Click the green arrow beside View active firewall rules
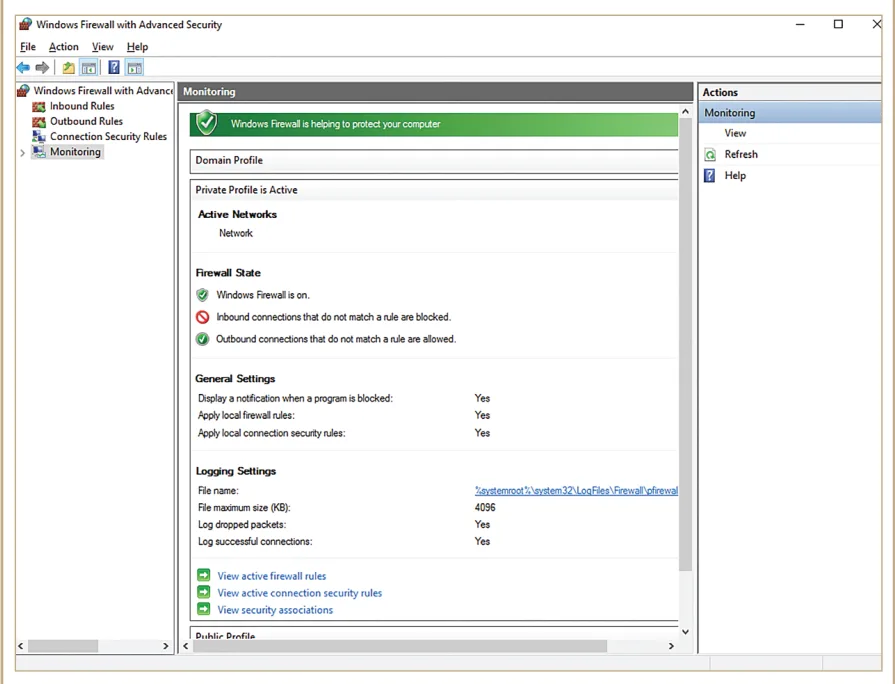Viewport: 895px width, 684px height. point(204,575)
